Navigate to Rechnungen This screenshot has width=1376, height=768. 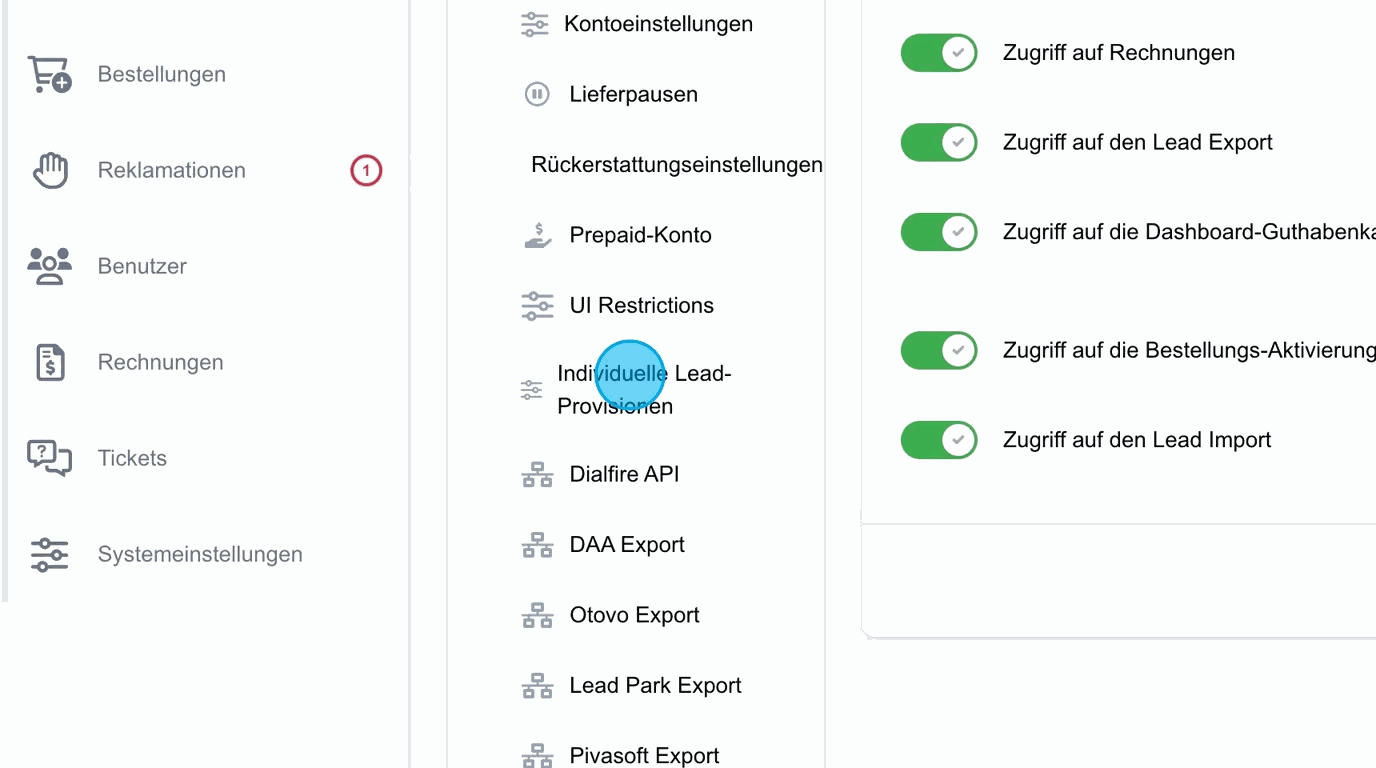click(x=160, y=362)
